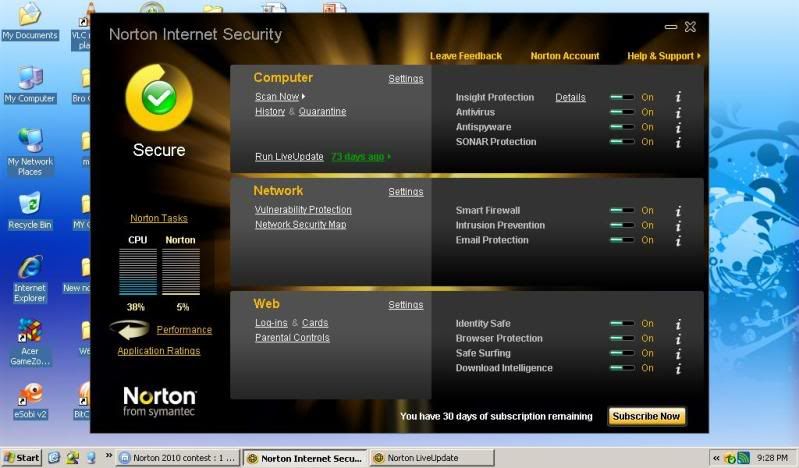
Task: Click the Norton usage meter
Action: 181,272
